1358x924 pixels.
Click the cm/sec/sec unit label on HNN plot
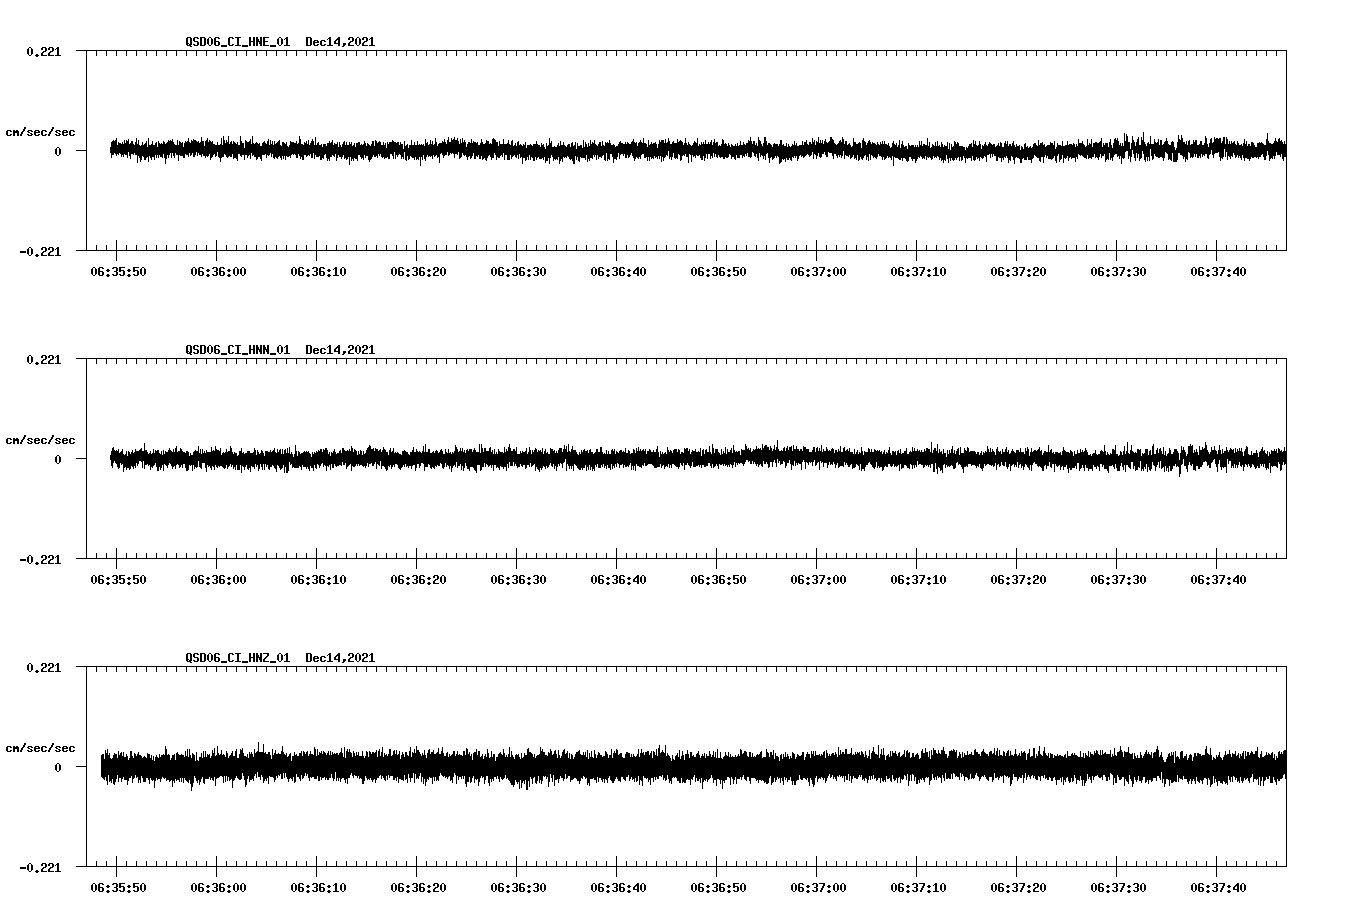click(40, 440)
